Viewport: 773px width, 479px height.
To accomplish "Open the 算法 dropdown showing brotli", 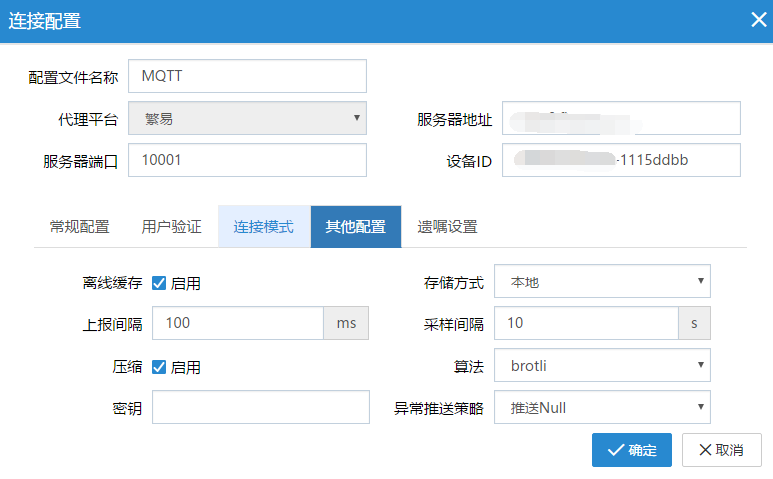I will tap(602, 366).
